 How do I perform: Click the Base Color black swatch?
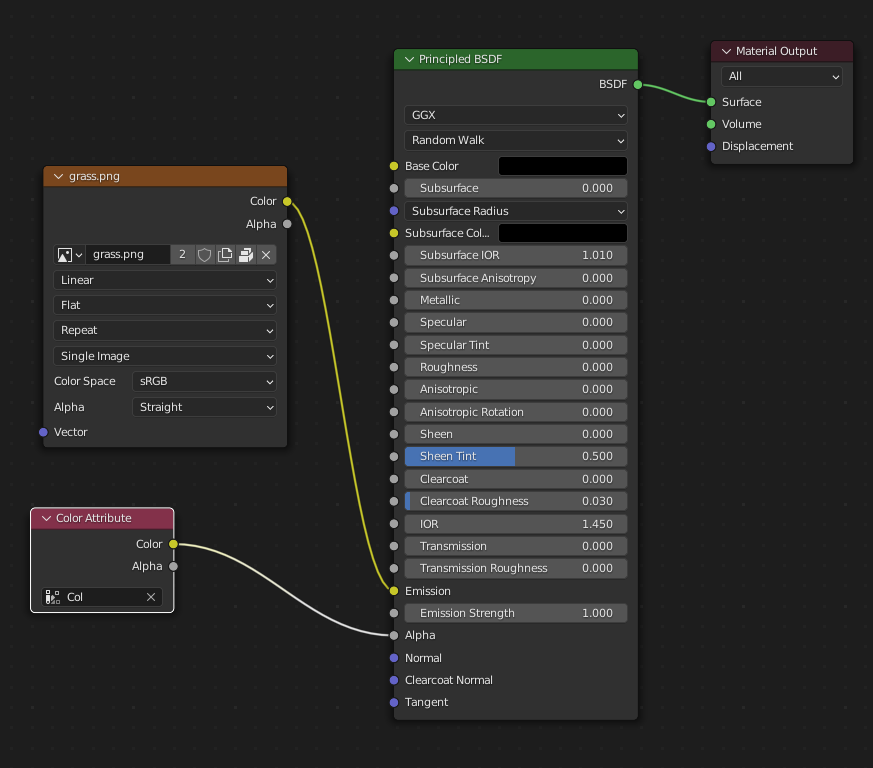coord(562,166)
